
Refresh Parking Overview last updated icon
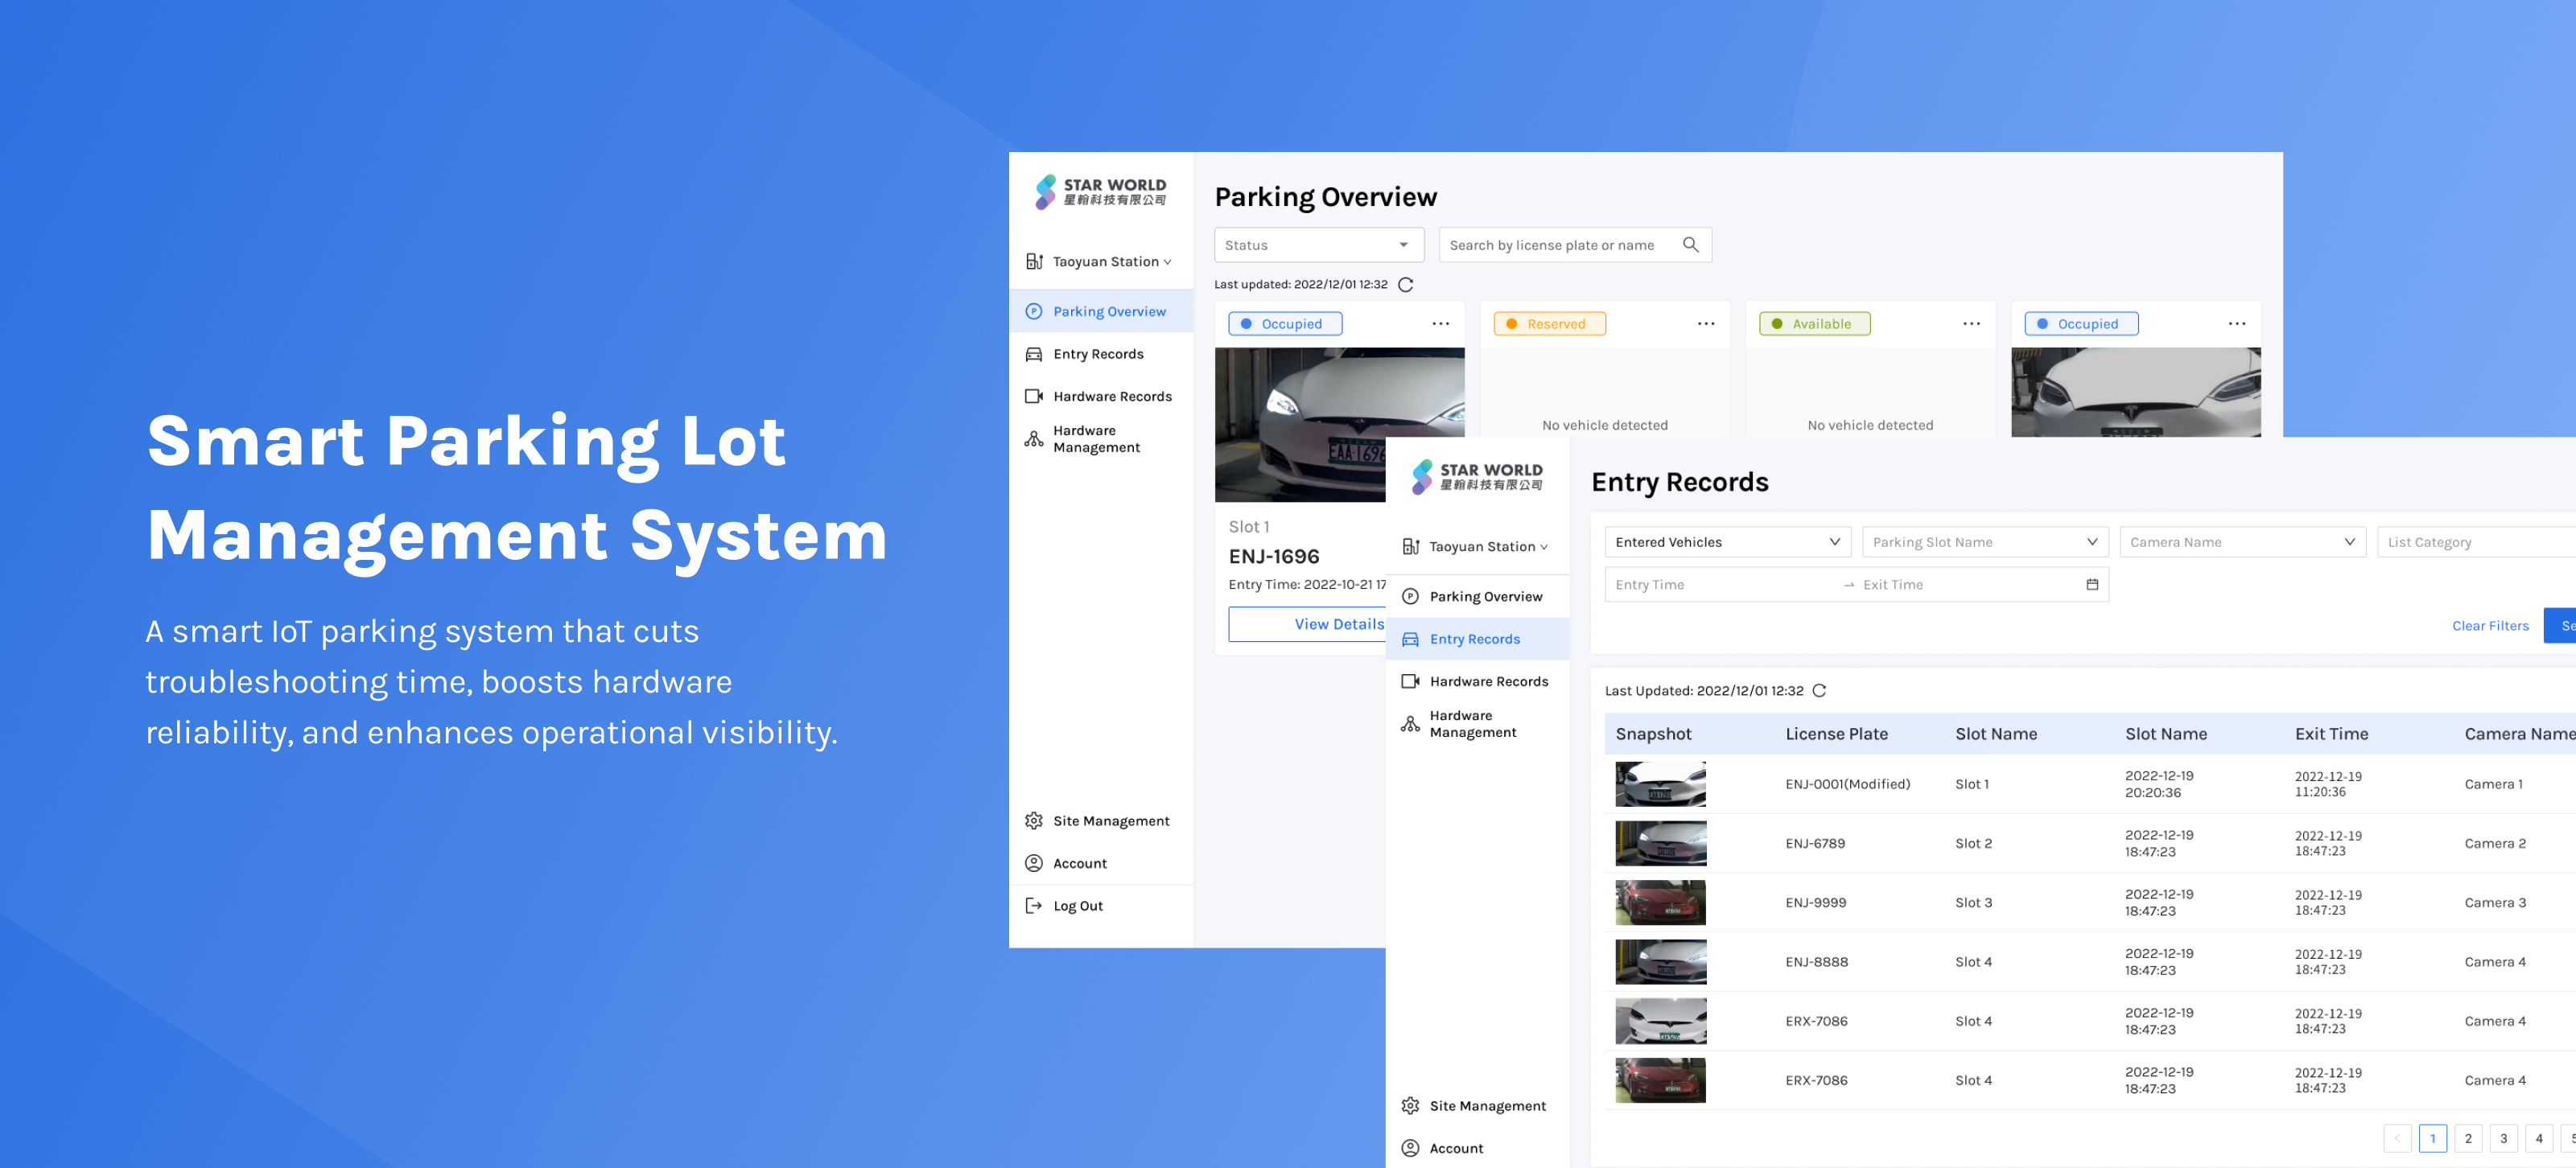pos(1405,284)
